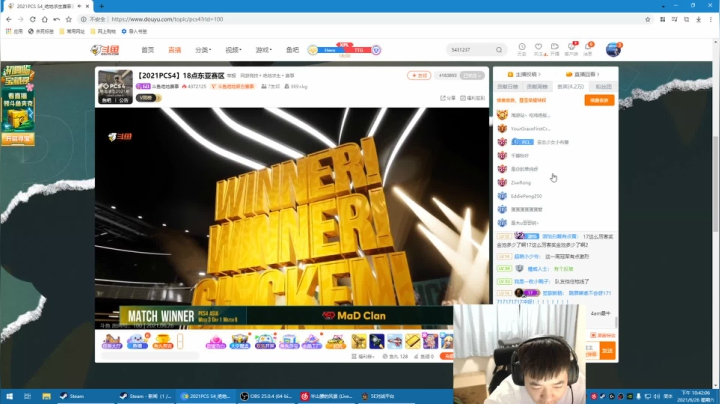Open the gold trophy activity icon

point(163,341)
